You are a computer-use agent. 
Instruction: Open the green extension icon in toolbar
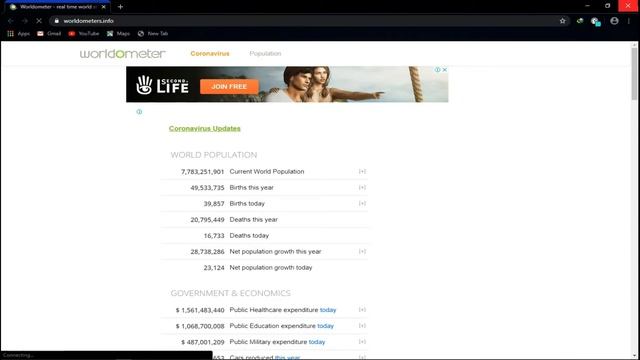click(x=580, y=21)
